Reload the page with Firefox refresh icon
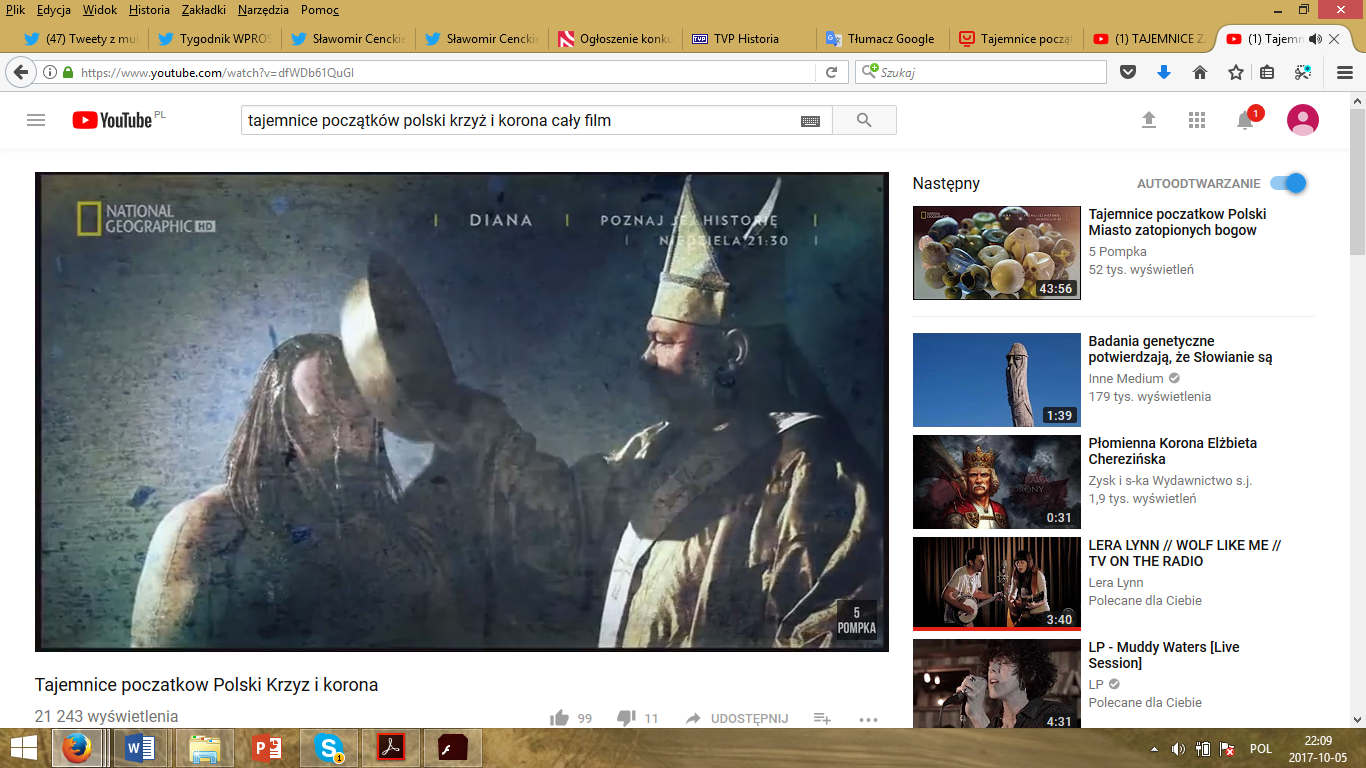 831,72
